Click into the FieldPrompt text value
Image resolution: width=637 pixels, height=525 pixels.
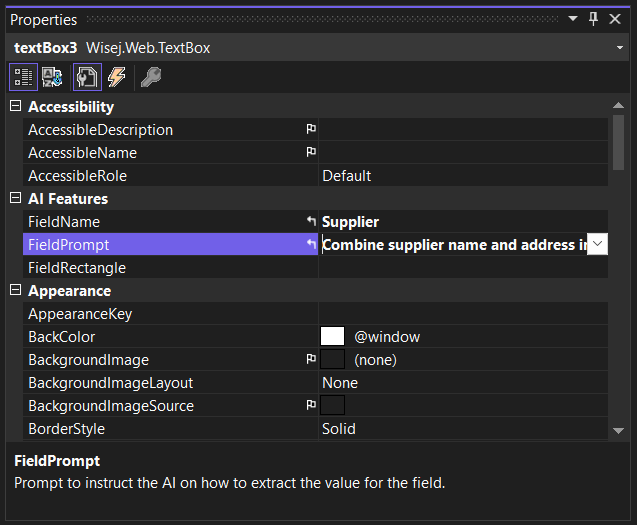click(x=453, y=245)
